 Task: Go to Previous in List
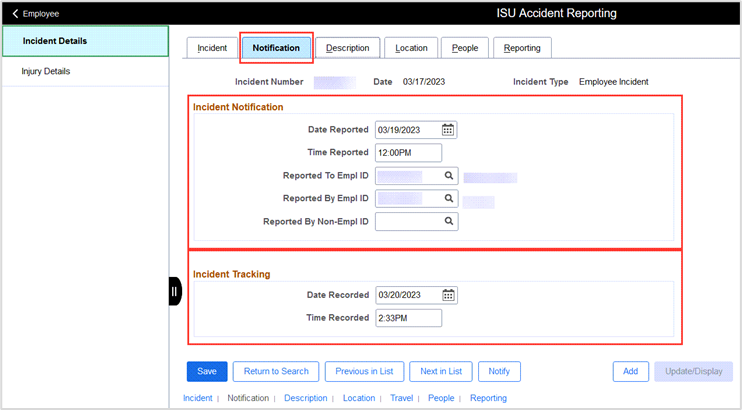pyautogui.click(x=364, y=372)
